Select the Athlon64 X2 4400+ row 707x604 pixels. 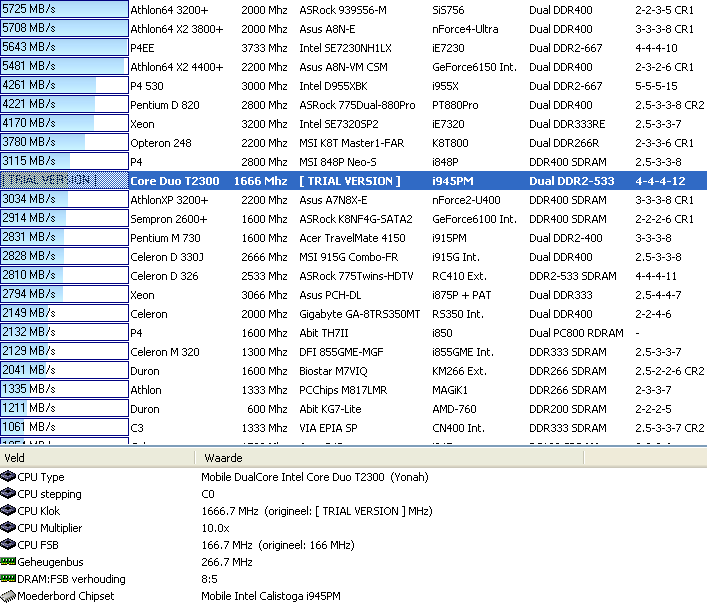coord(354,67)
